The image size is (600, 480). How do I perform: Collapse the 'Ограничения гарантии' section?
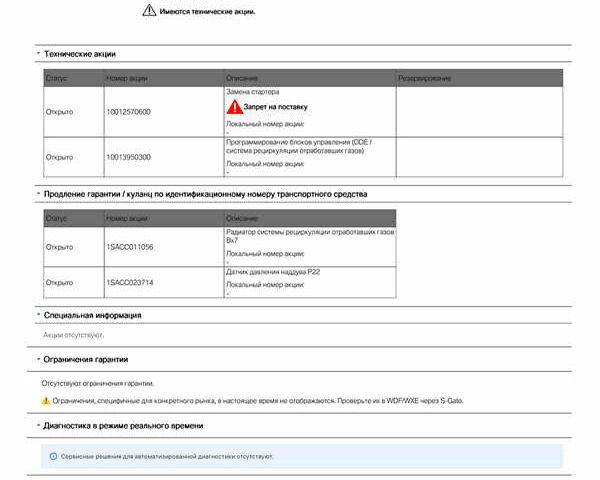(x=38, y=358)
